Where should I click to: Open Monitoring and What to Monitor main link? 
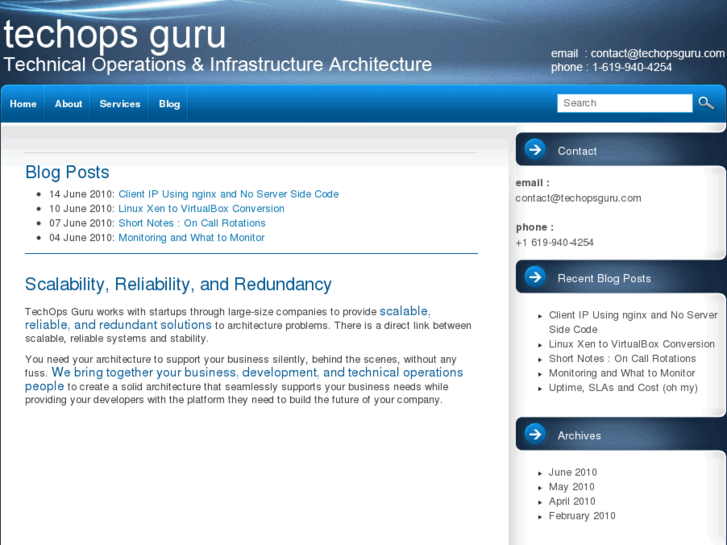(x=191, y=237)
